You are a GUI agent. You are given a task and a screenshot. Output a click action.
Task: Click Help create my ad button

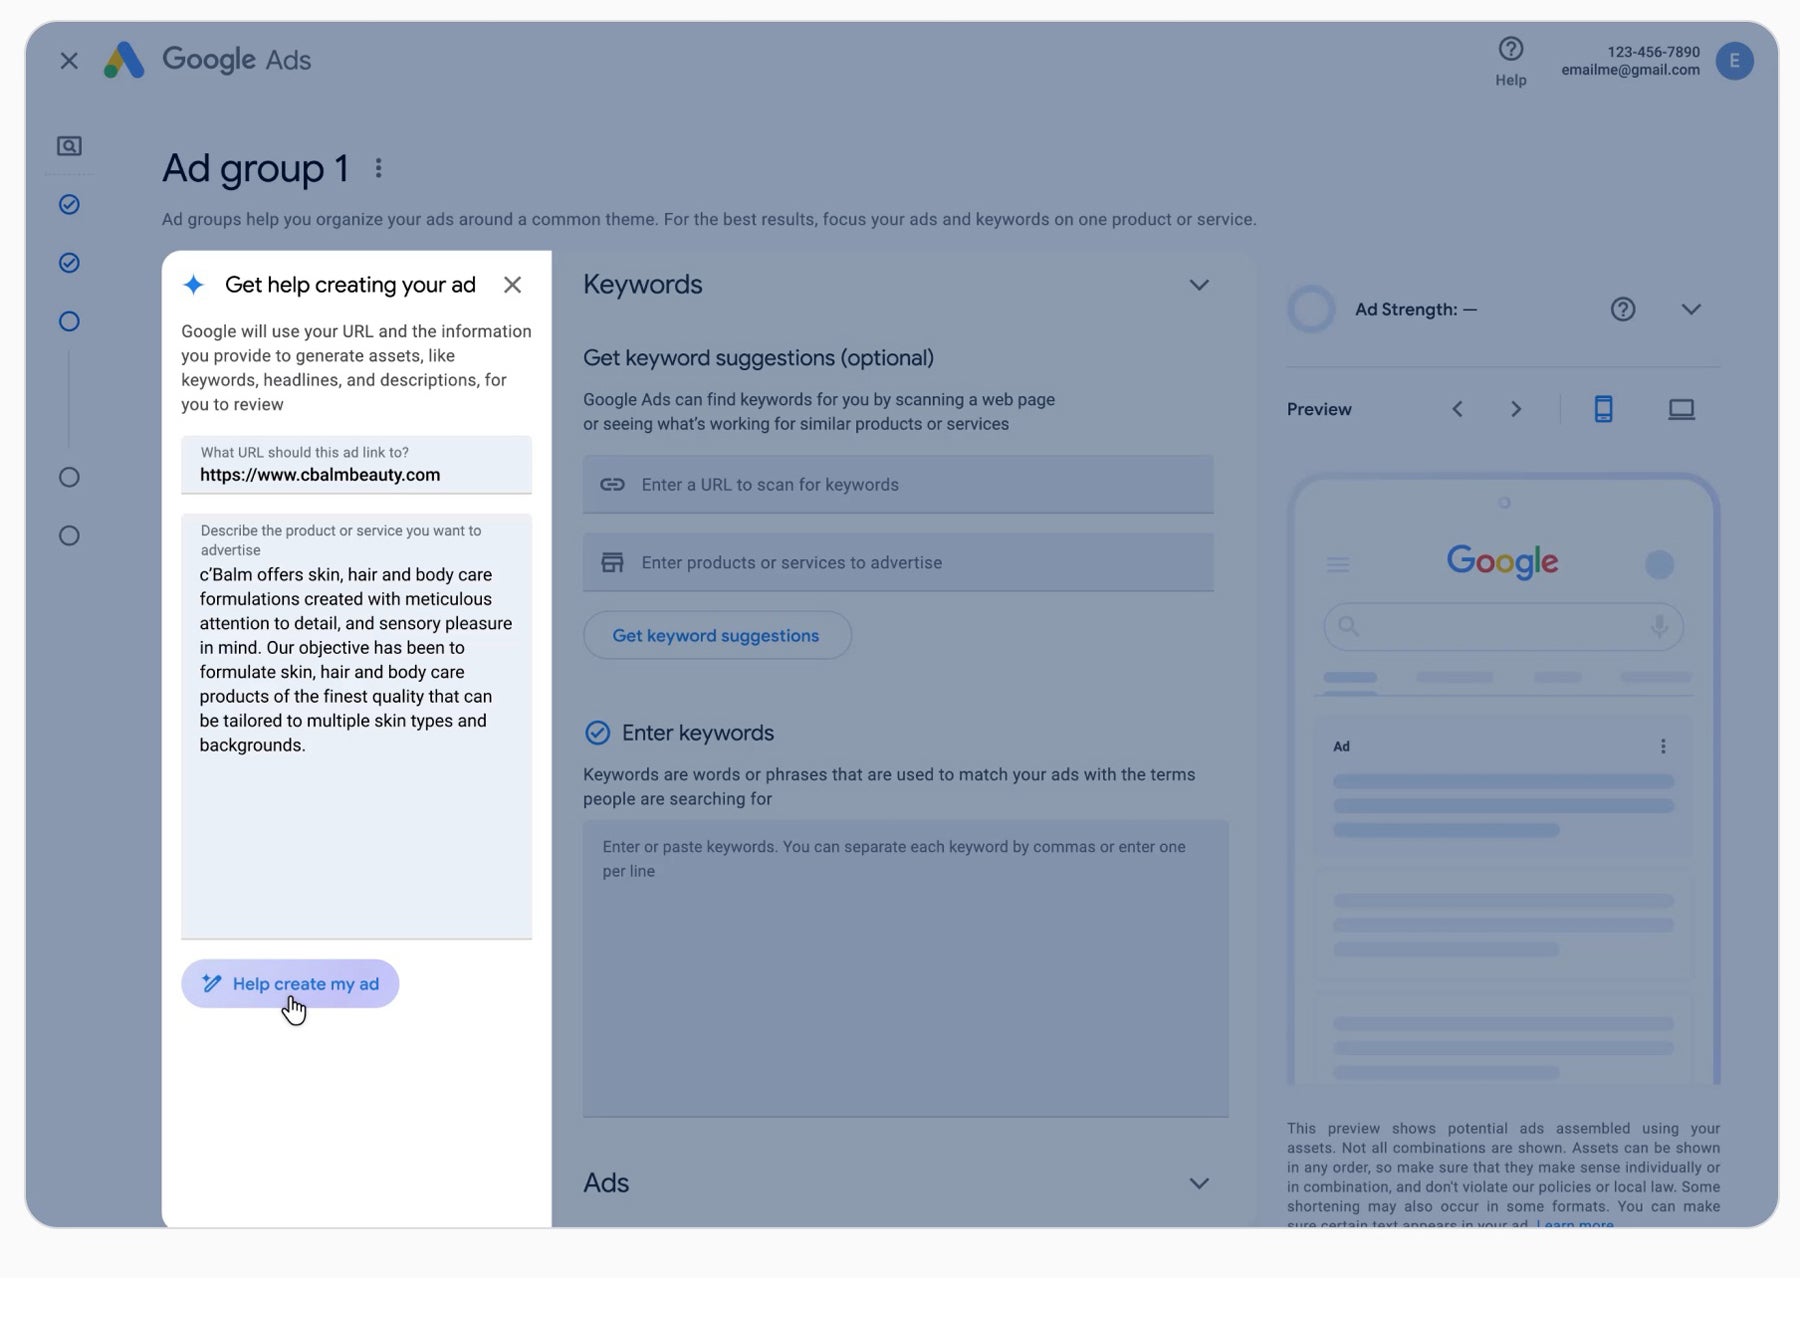coord(290,984)
